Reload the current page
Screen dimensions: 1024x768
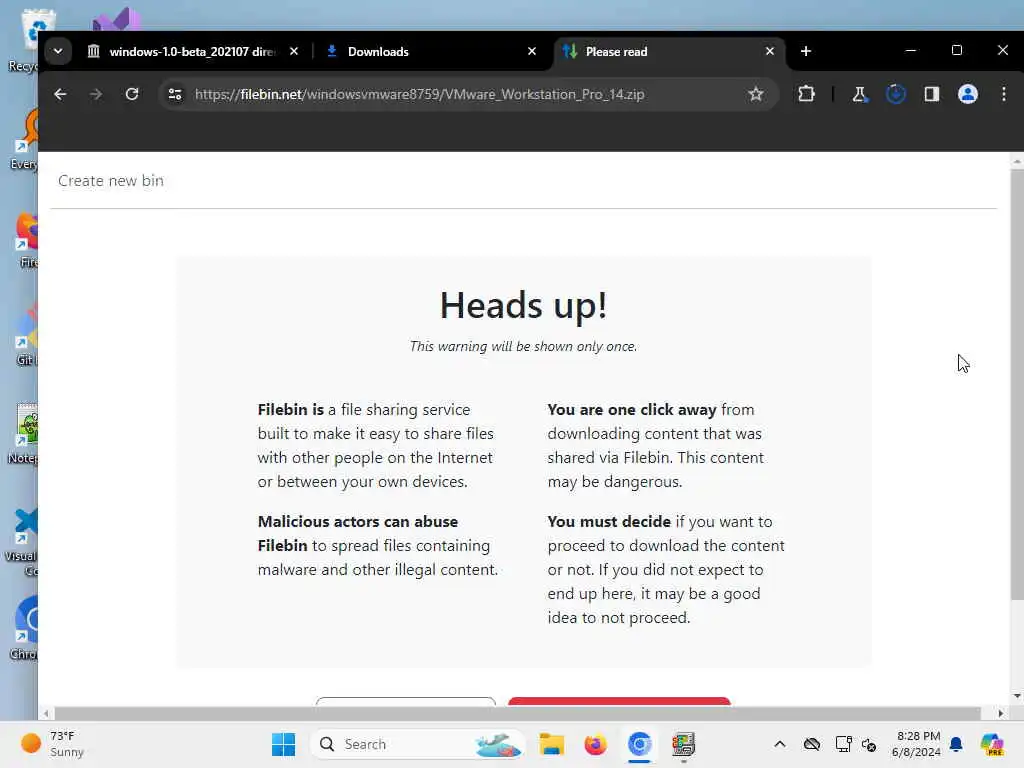tap(132, 94)
